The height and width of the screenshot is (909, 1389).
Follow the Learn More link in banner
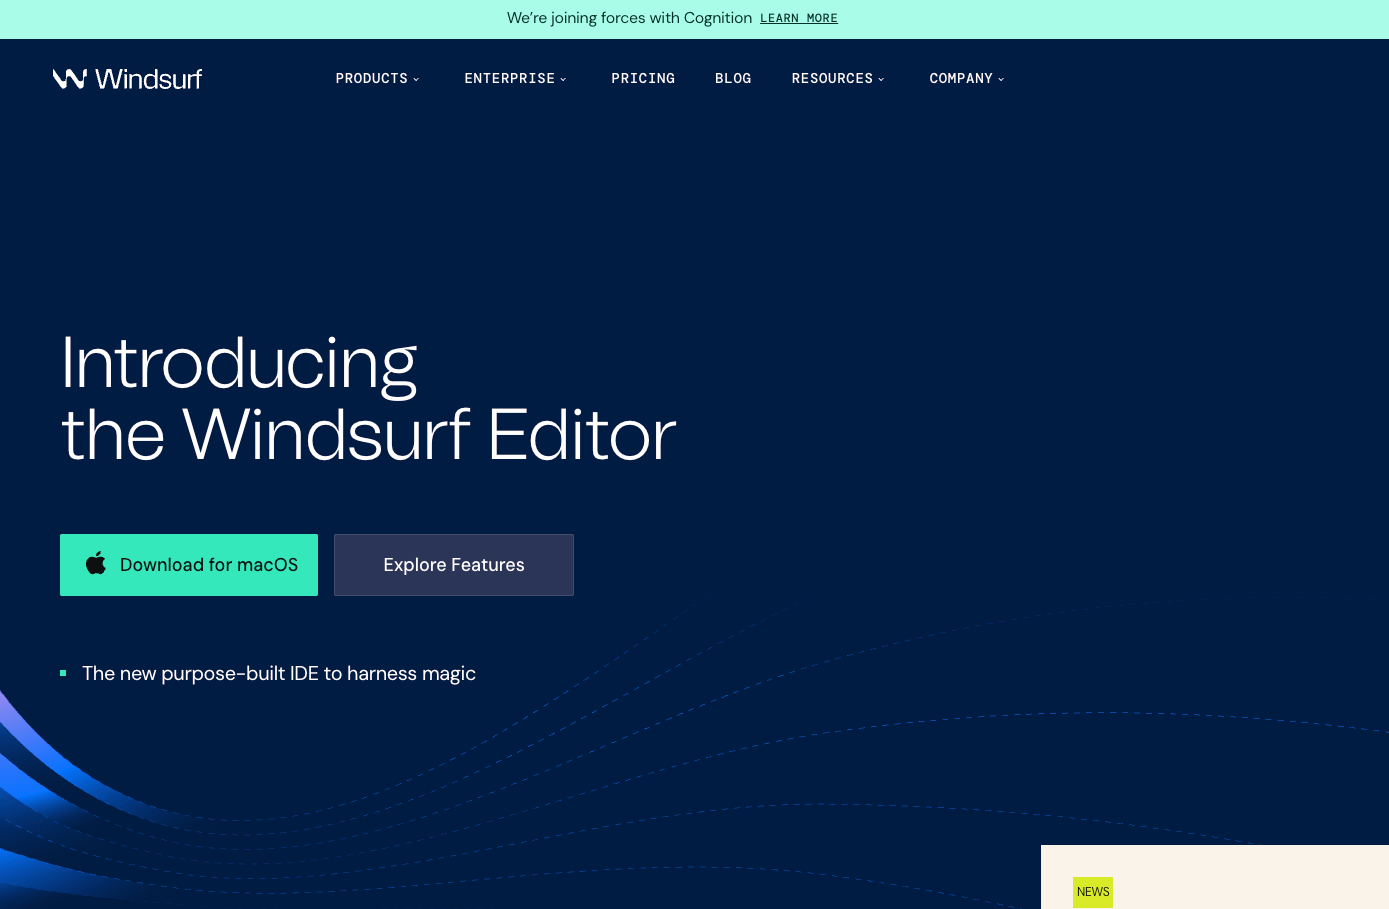[x=799, y=18]
